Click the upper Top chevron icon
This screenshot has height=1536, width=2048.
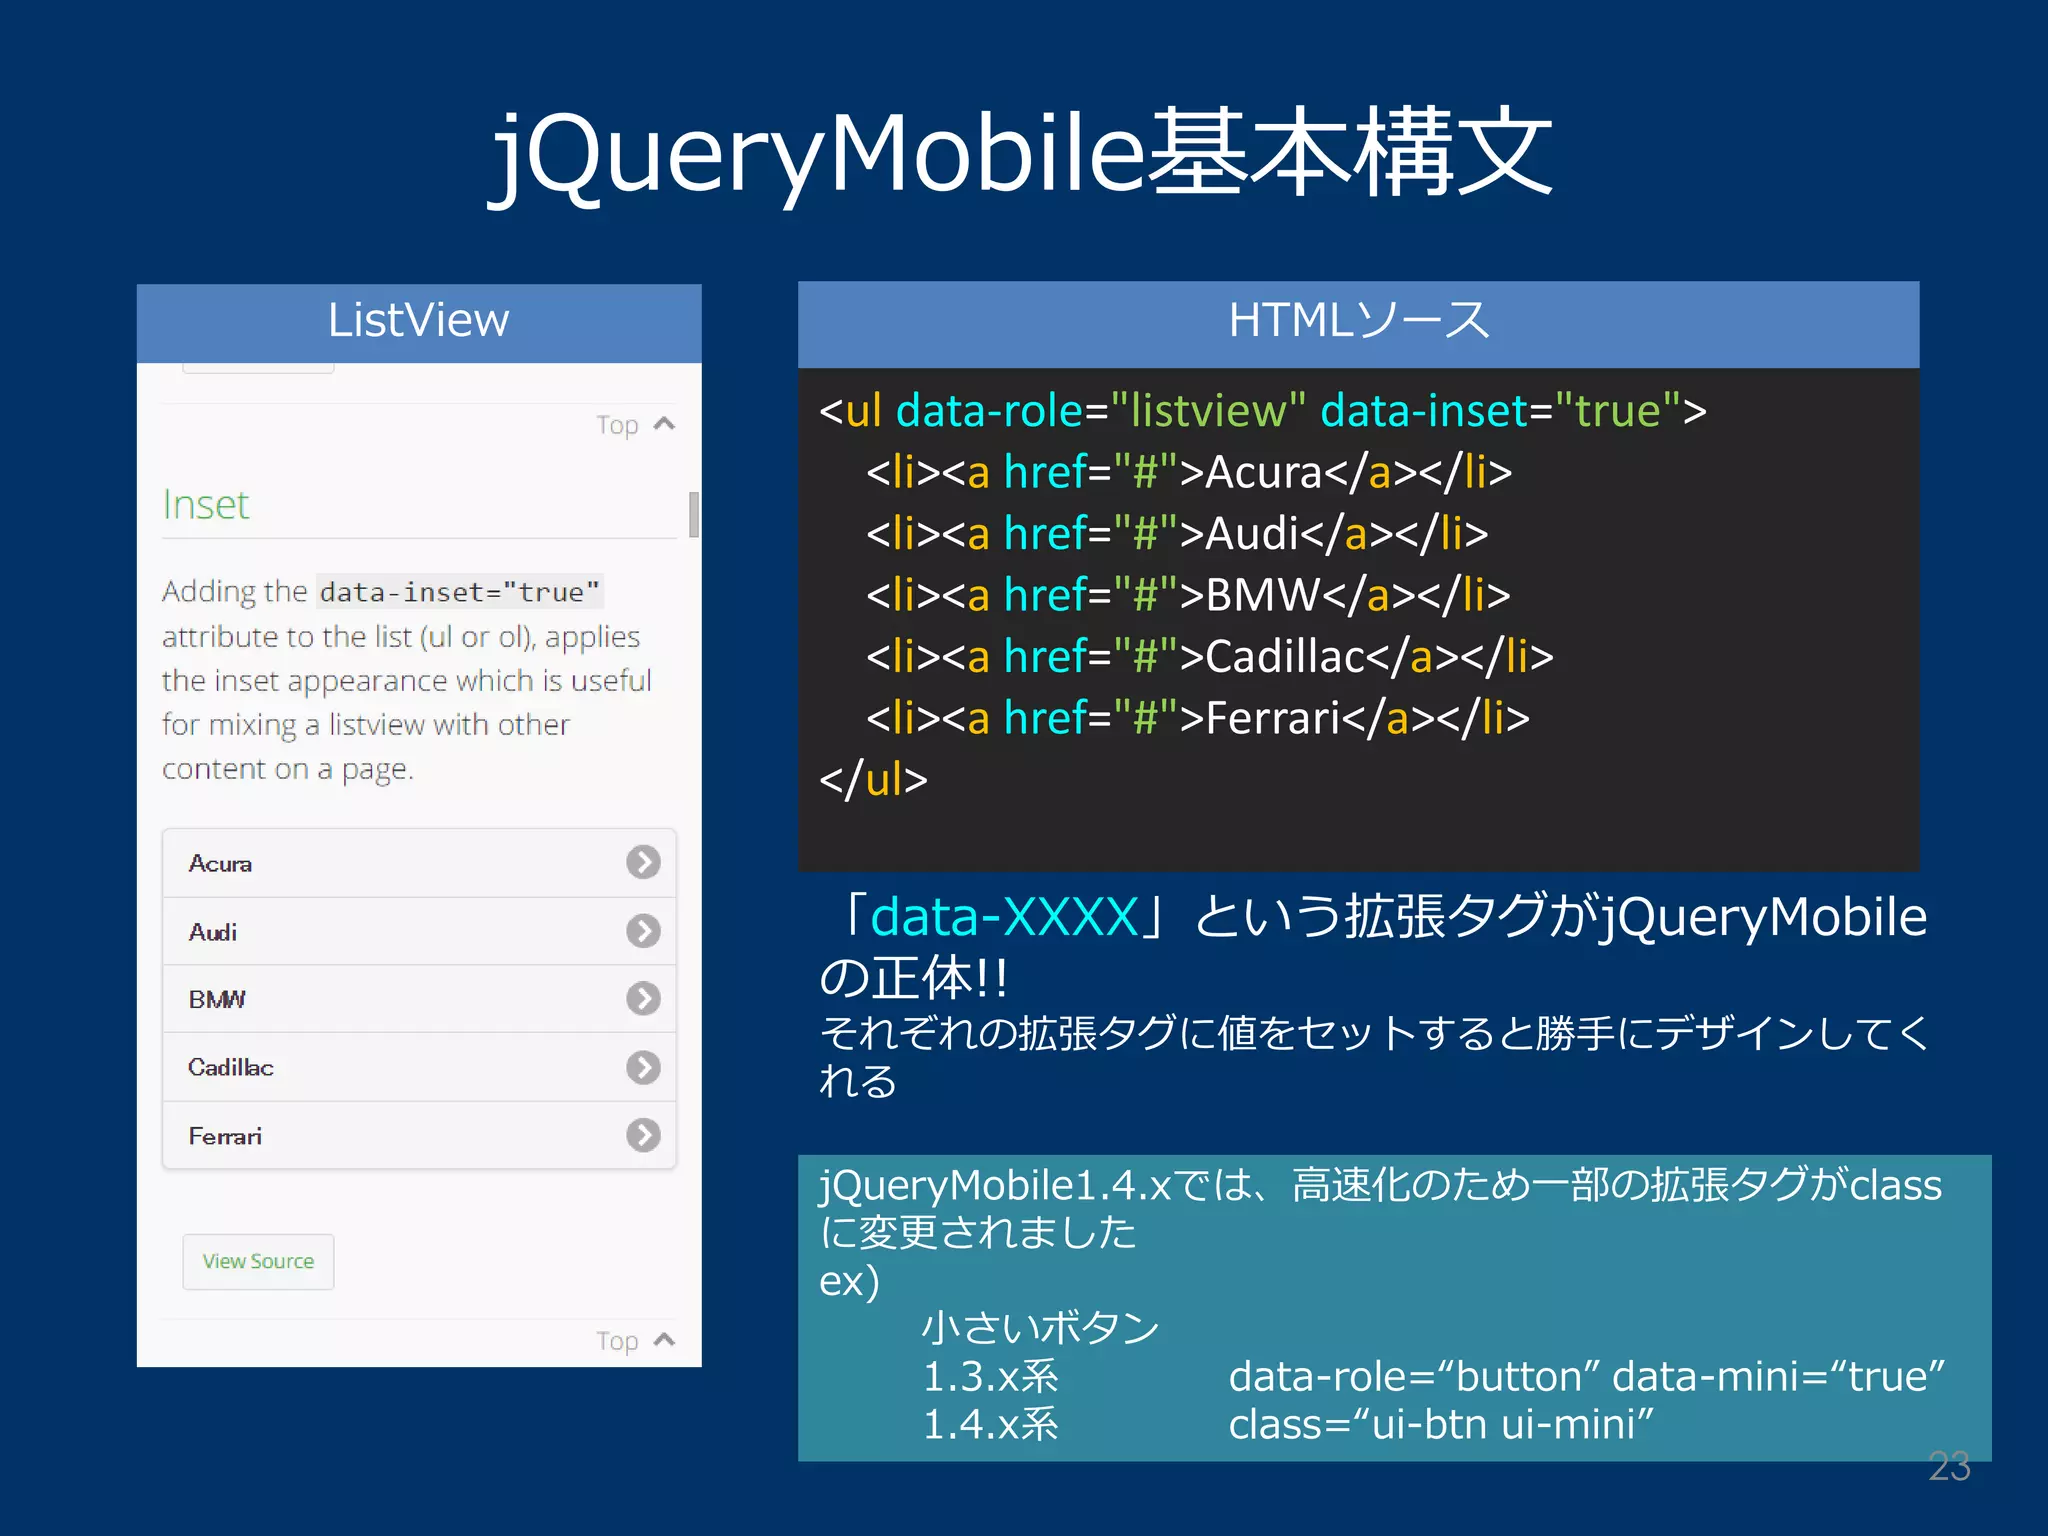click(x=664, y=424)
